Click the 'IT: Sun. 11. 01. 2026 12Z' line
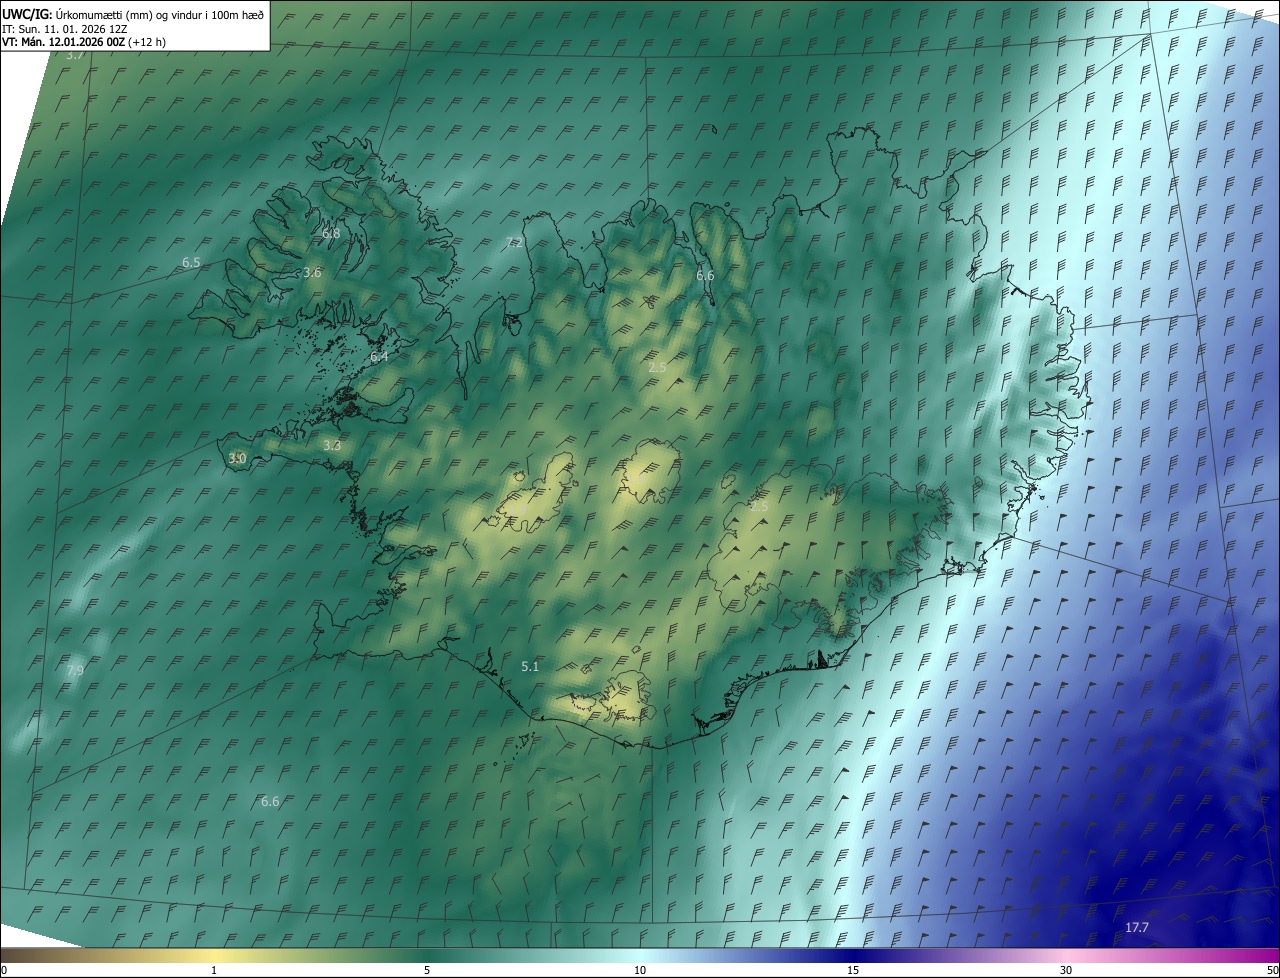This screenshot has height=978, width=1280. [64, 28]
